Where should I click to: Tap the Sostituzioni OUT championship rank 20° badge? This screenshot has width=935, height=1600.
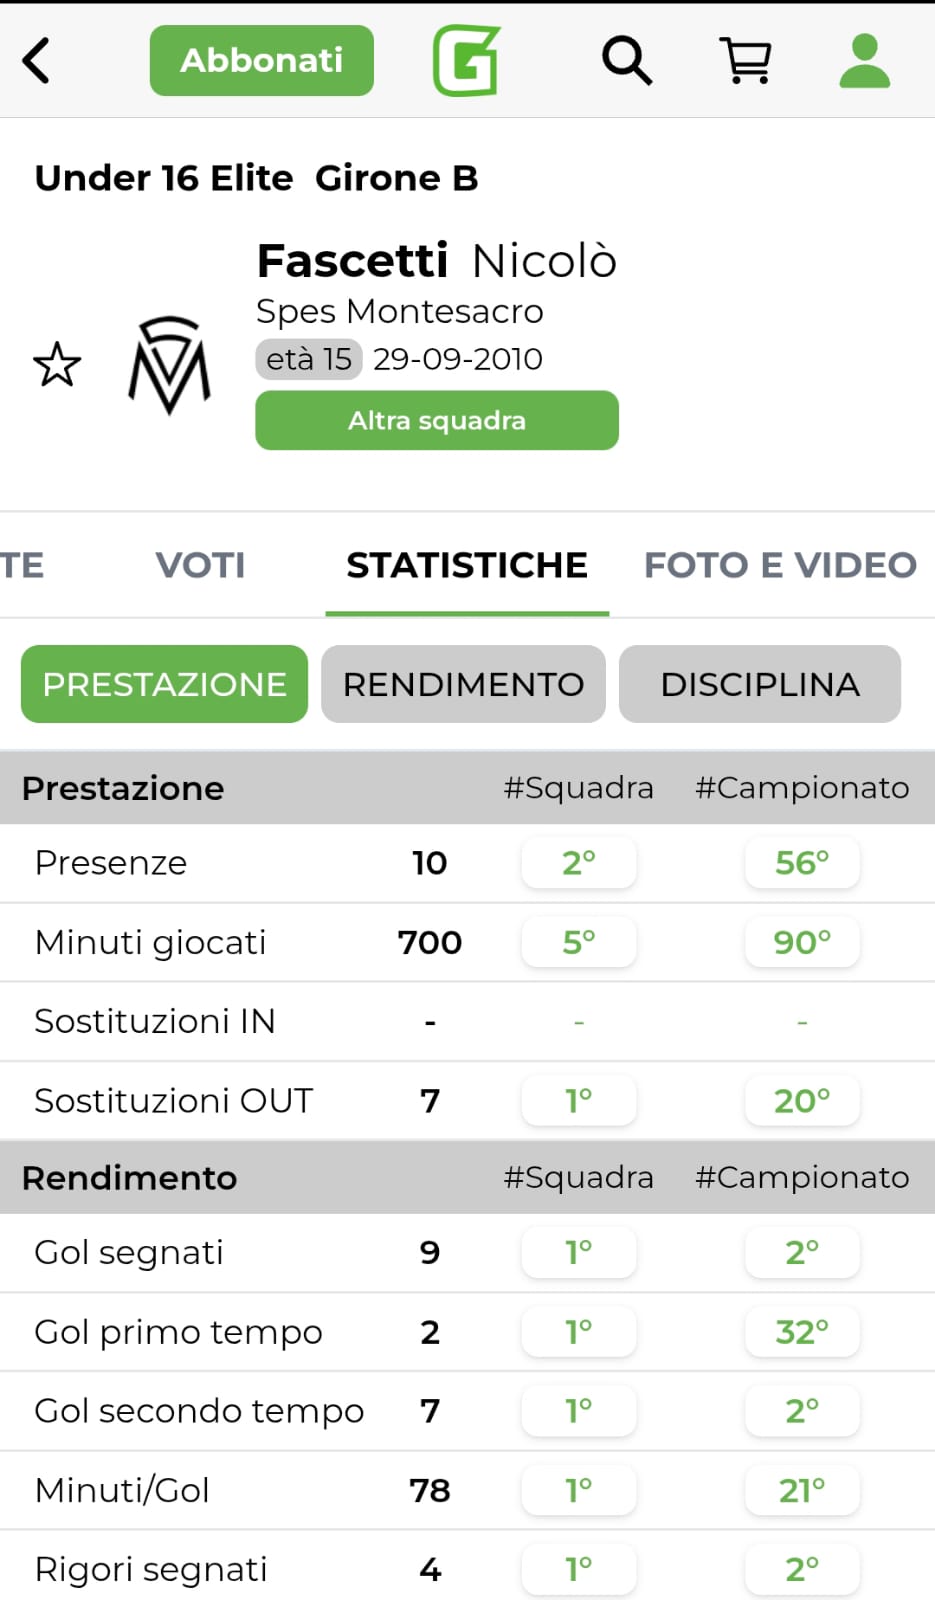802,1100
